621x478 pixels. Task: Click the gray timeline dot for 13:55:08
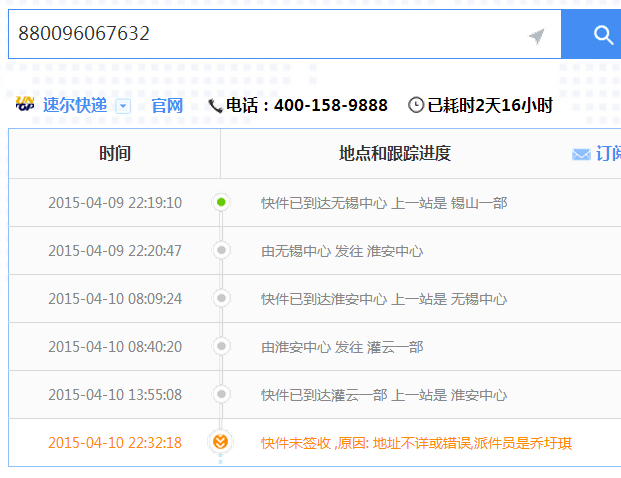coord(221,394)
